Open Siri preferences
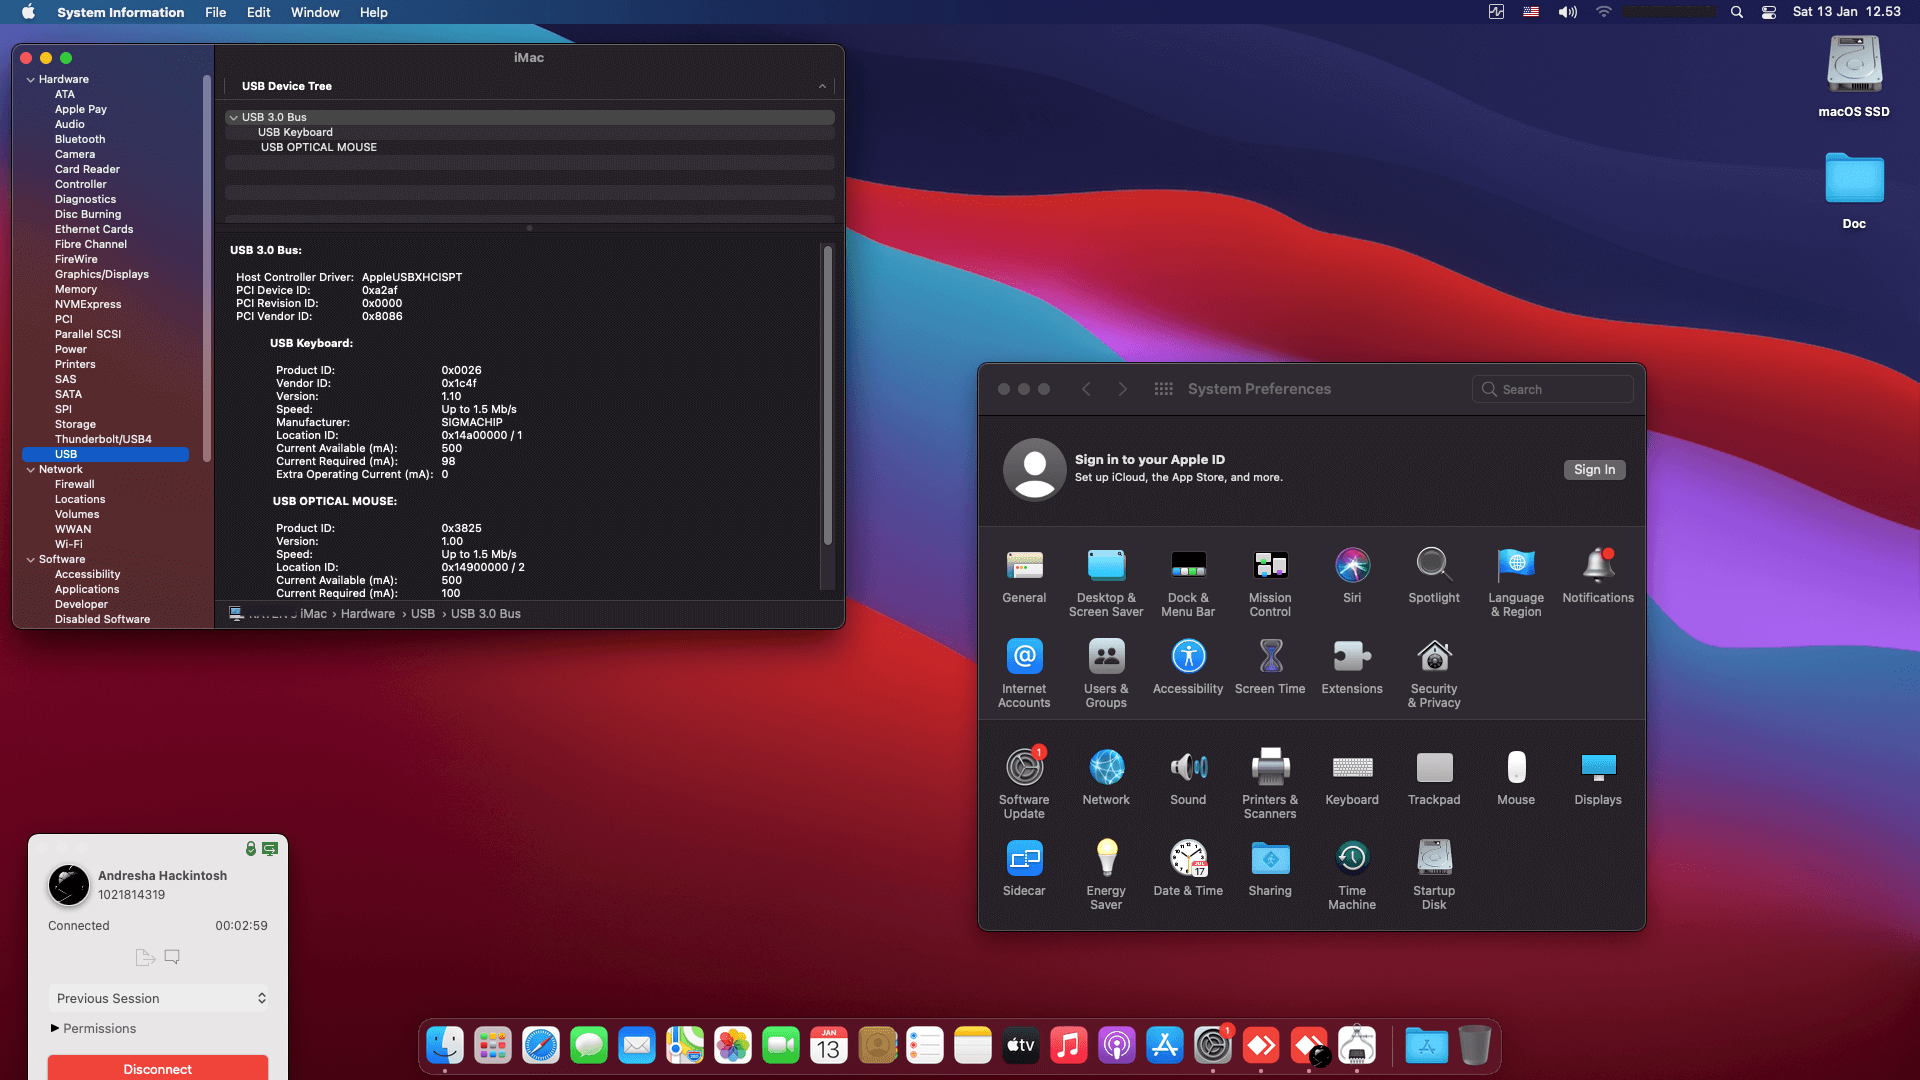Screen dimensions: 1920x1080 coord(1352,576)
